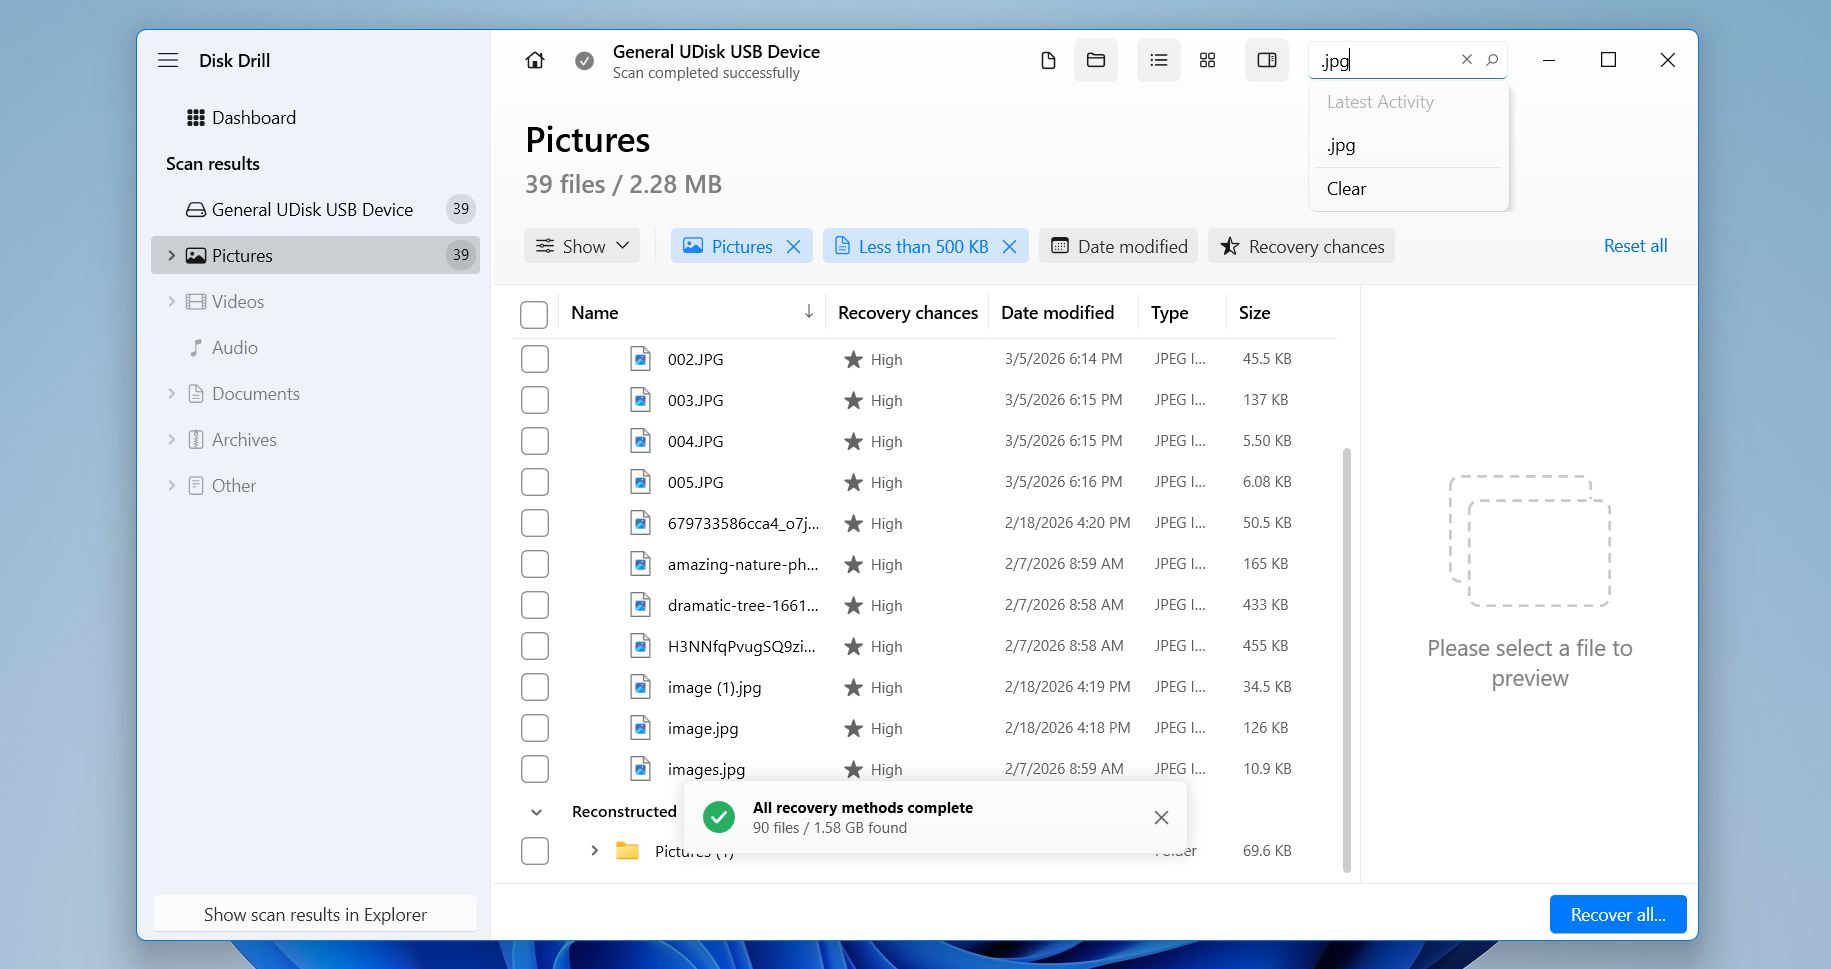Select the list view layout icon
This screenshot has height=969, width=1831.
click(1158, 61)
